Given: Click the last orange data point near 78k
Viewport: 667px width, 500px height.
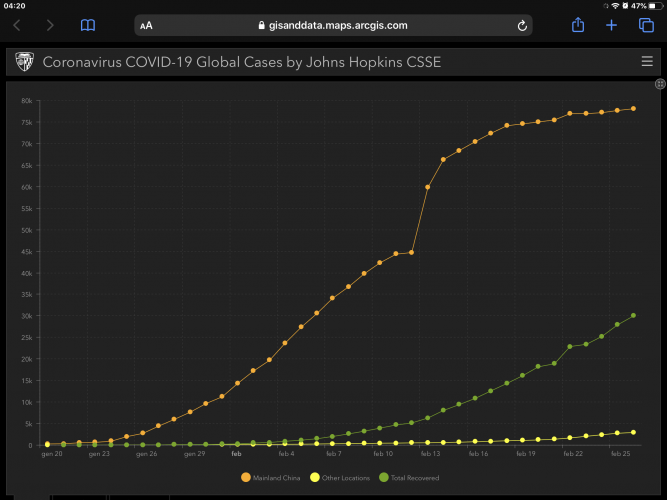Looking at the screenshot, I should coord(634,109).
